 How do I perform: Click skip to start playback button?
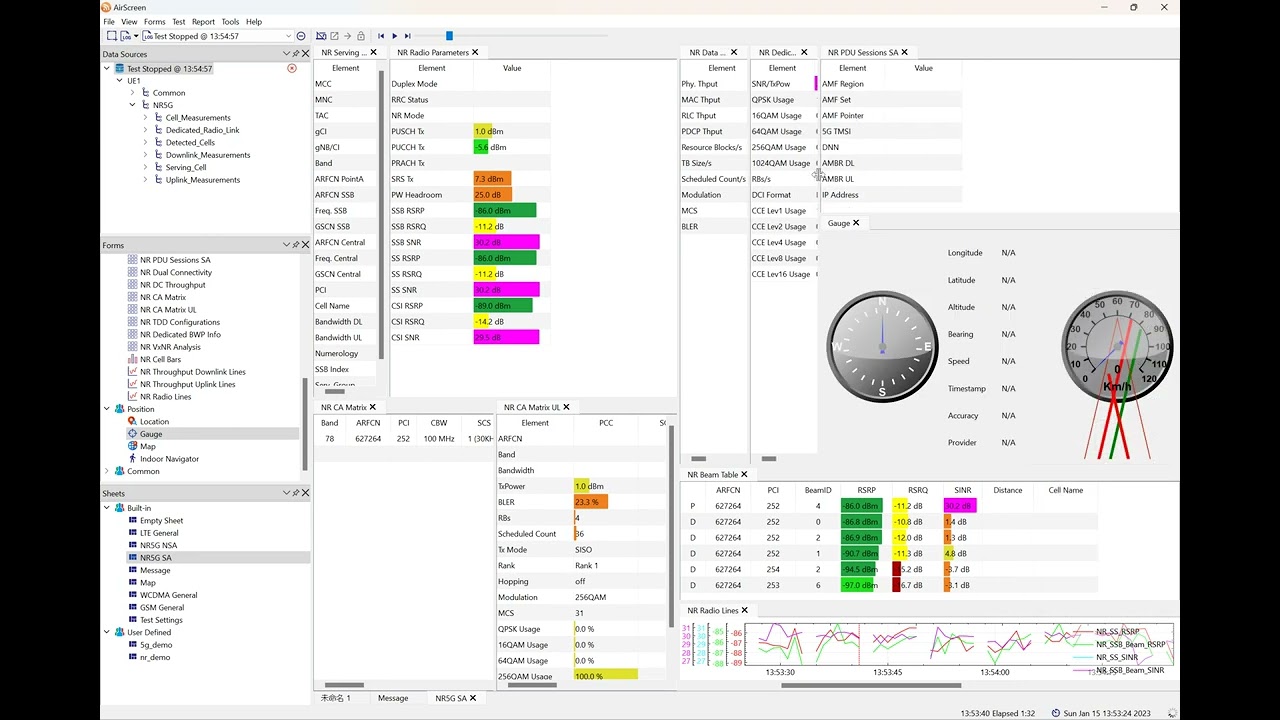coord(381,36)
